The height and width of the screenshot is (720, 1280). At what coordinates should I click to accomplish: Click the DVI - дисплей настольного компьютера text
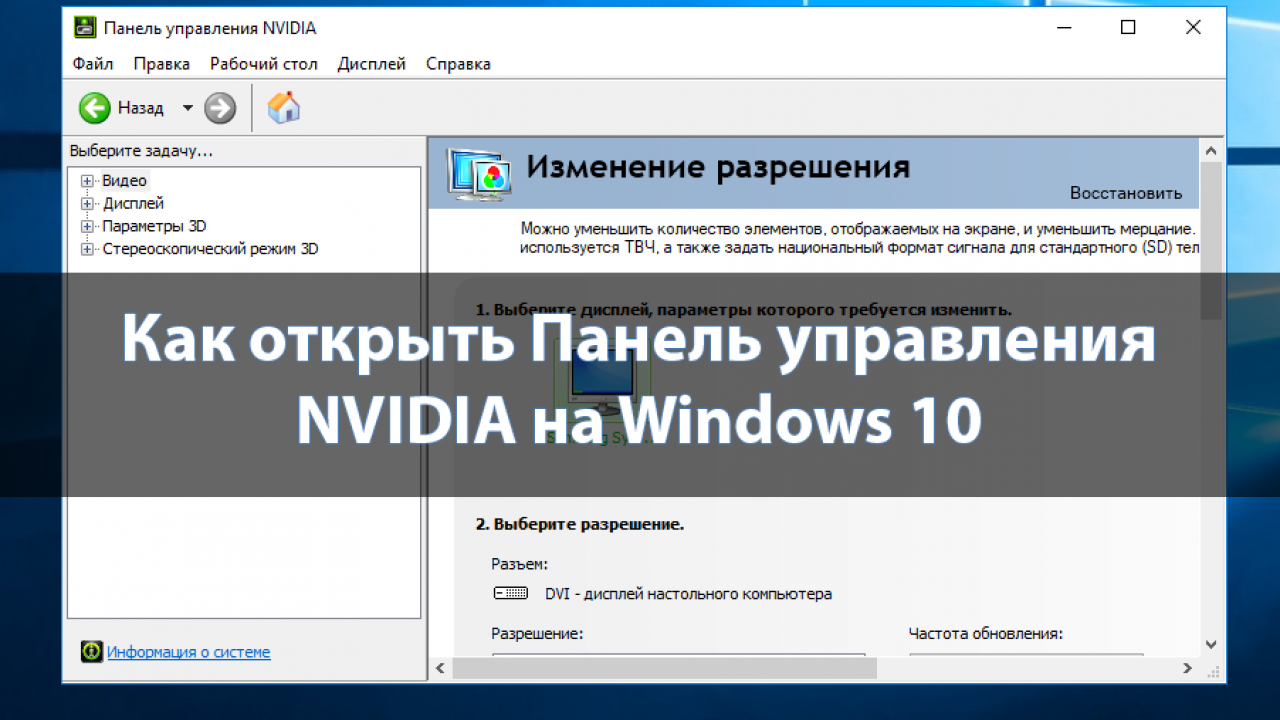click(x=688, y=594)
